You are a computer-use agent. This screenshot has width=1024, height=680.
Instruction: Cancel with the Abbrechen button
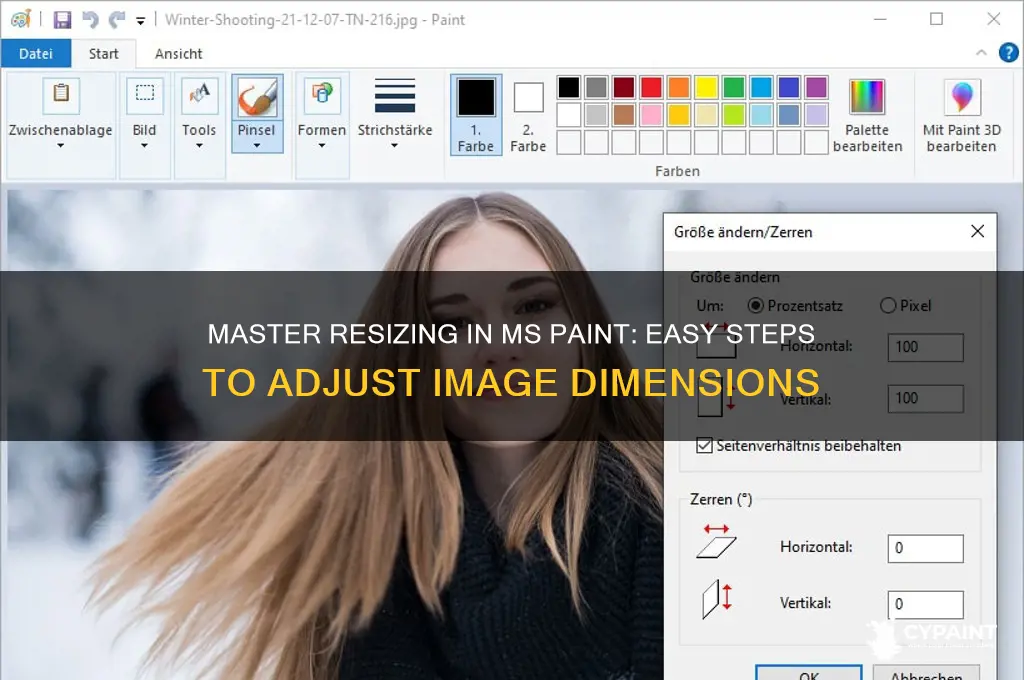(926, 673)
